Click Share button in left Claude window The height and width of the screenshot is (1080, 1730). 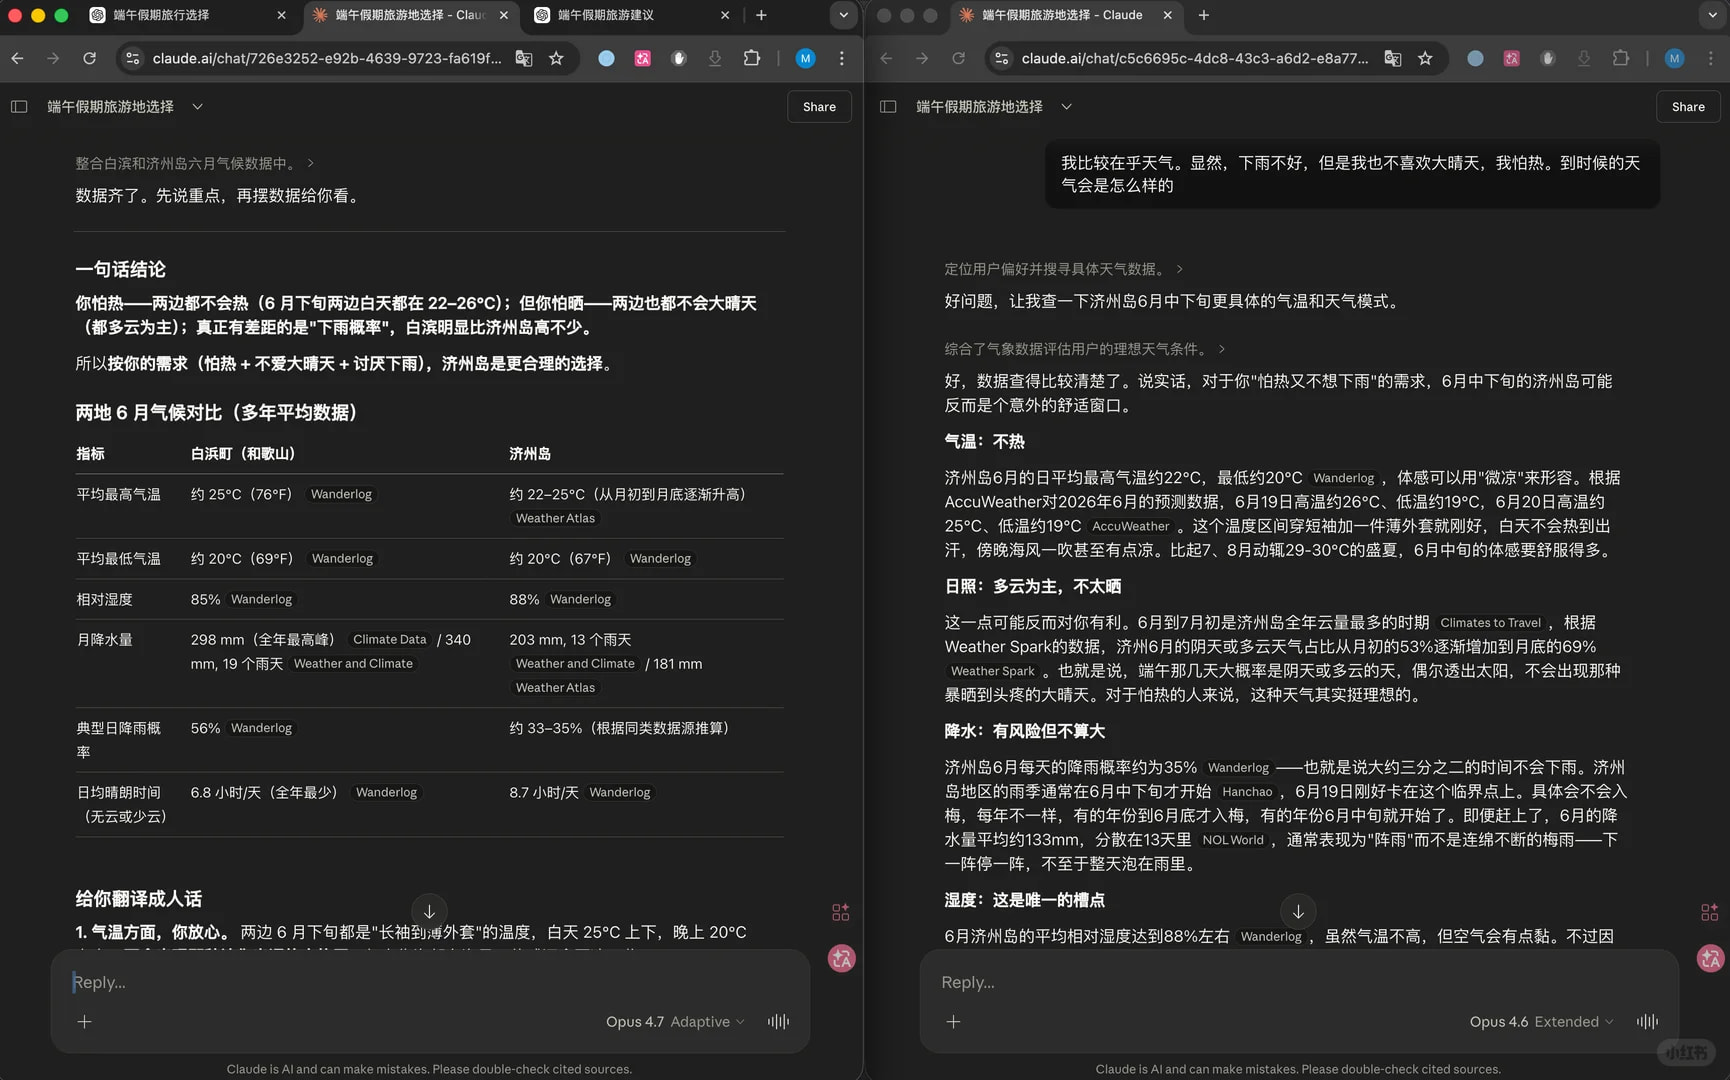click(819, 107)
